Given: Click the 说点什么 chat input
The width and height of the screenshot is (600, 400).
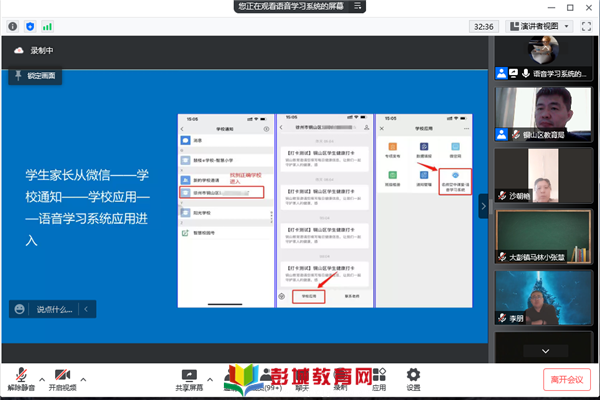Looking at the screenshot, I should tap(54, 309).
